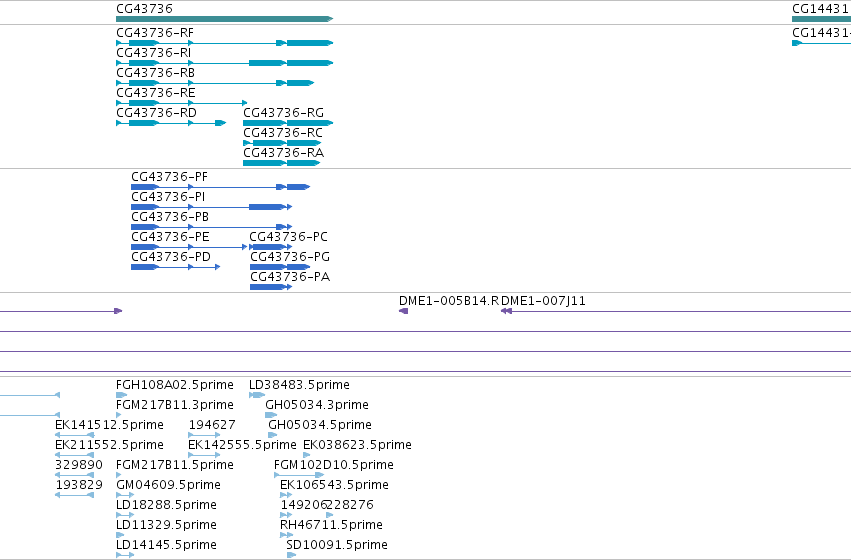
Task: Select the CG43736 gene label
Action: point(144,9)
